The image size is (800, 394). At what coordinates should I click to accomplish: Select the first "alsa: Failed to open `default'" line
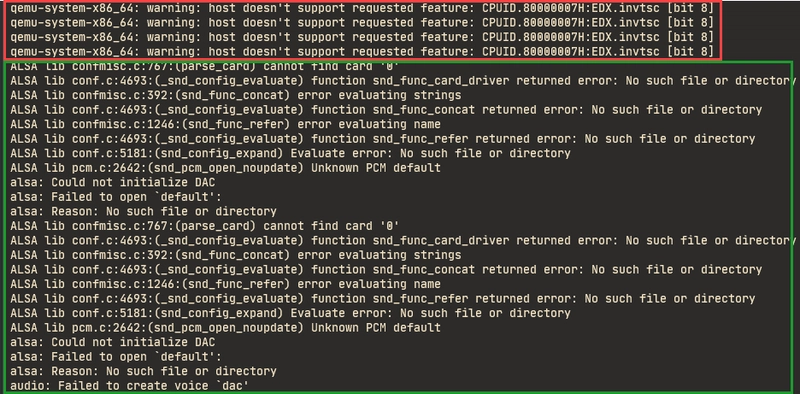tap(116, 197)
